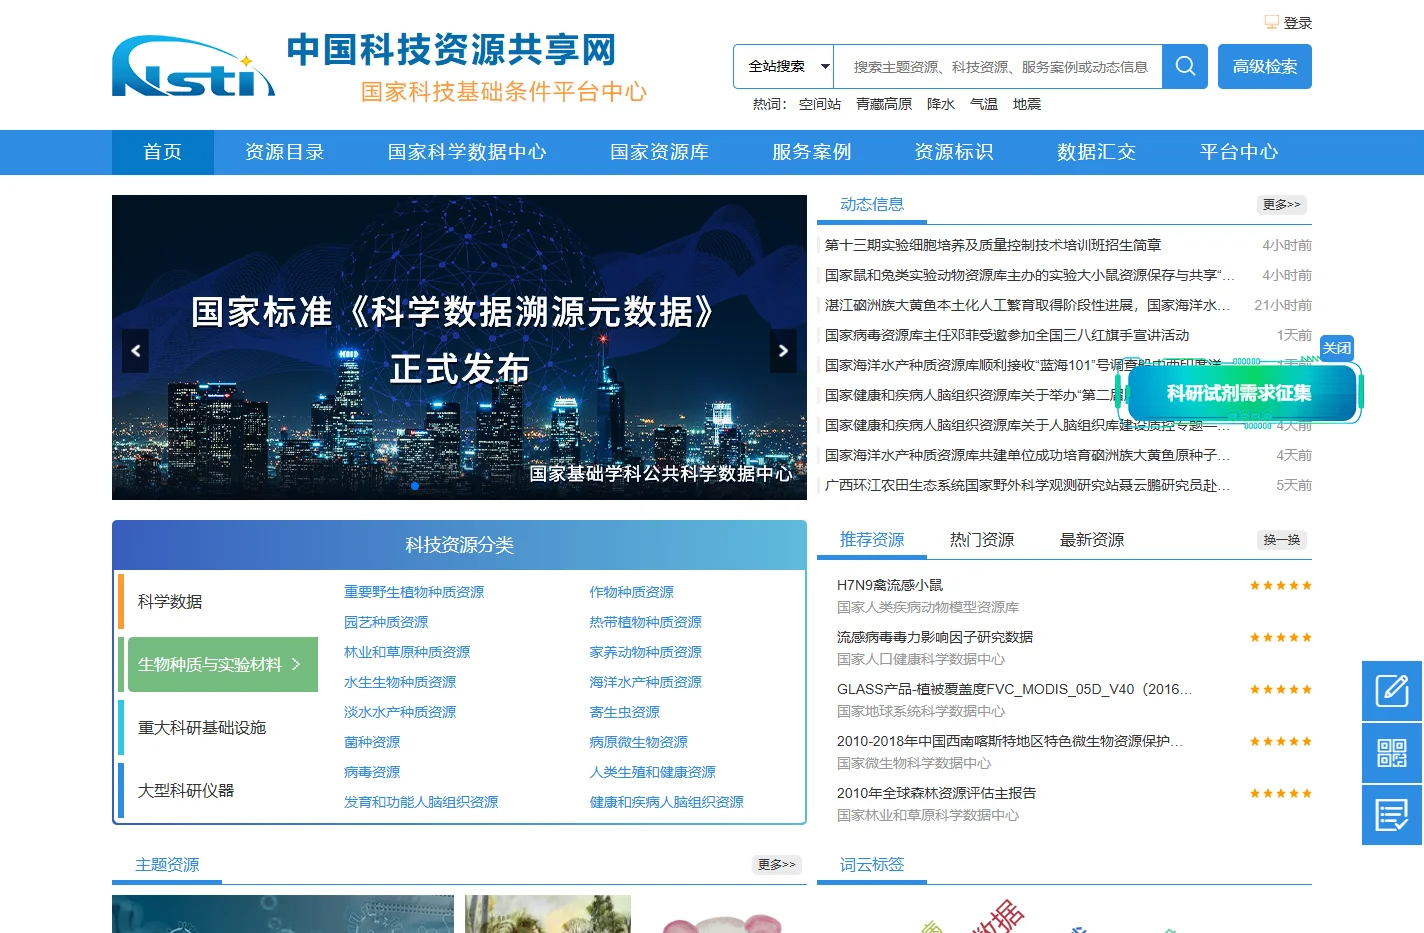Select hot word 气温
This screenshot has width=1424, height=933.
[984, 104]
